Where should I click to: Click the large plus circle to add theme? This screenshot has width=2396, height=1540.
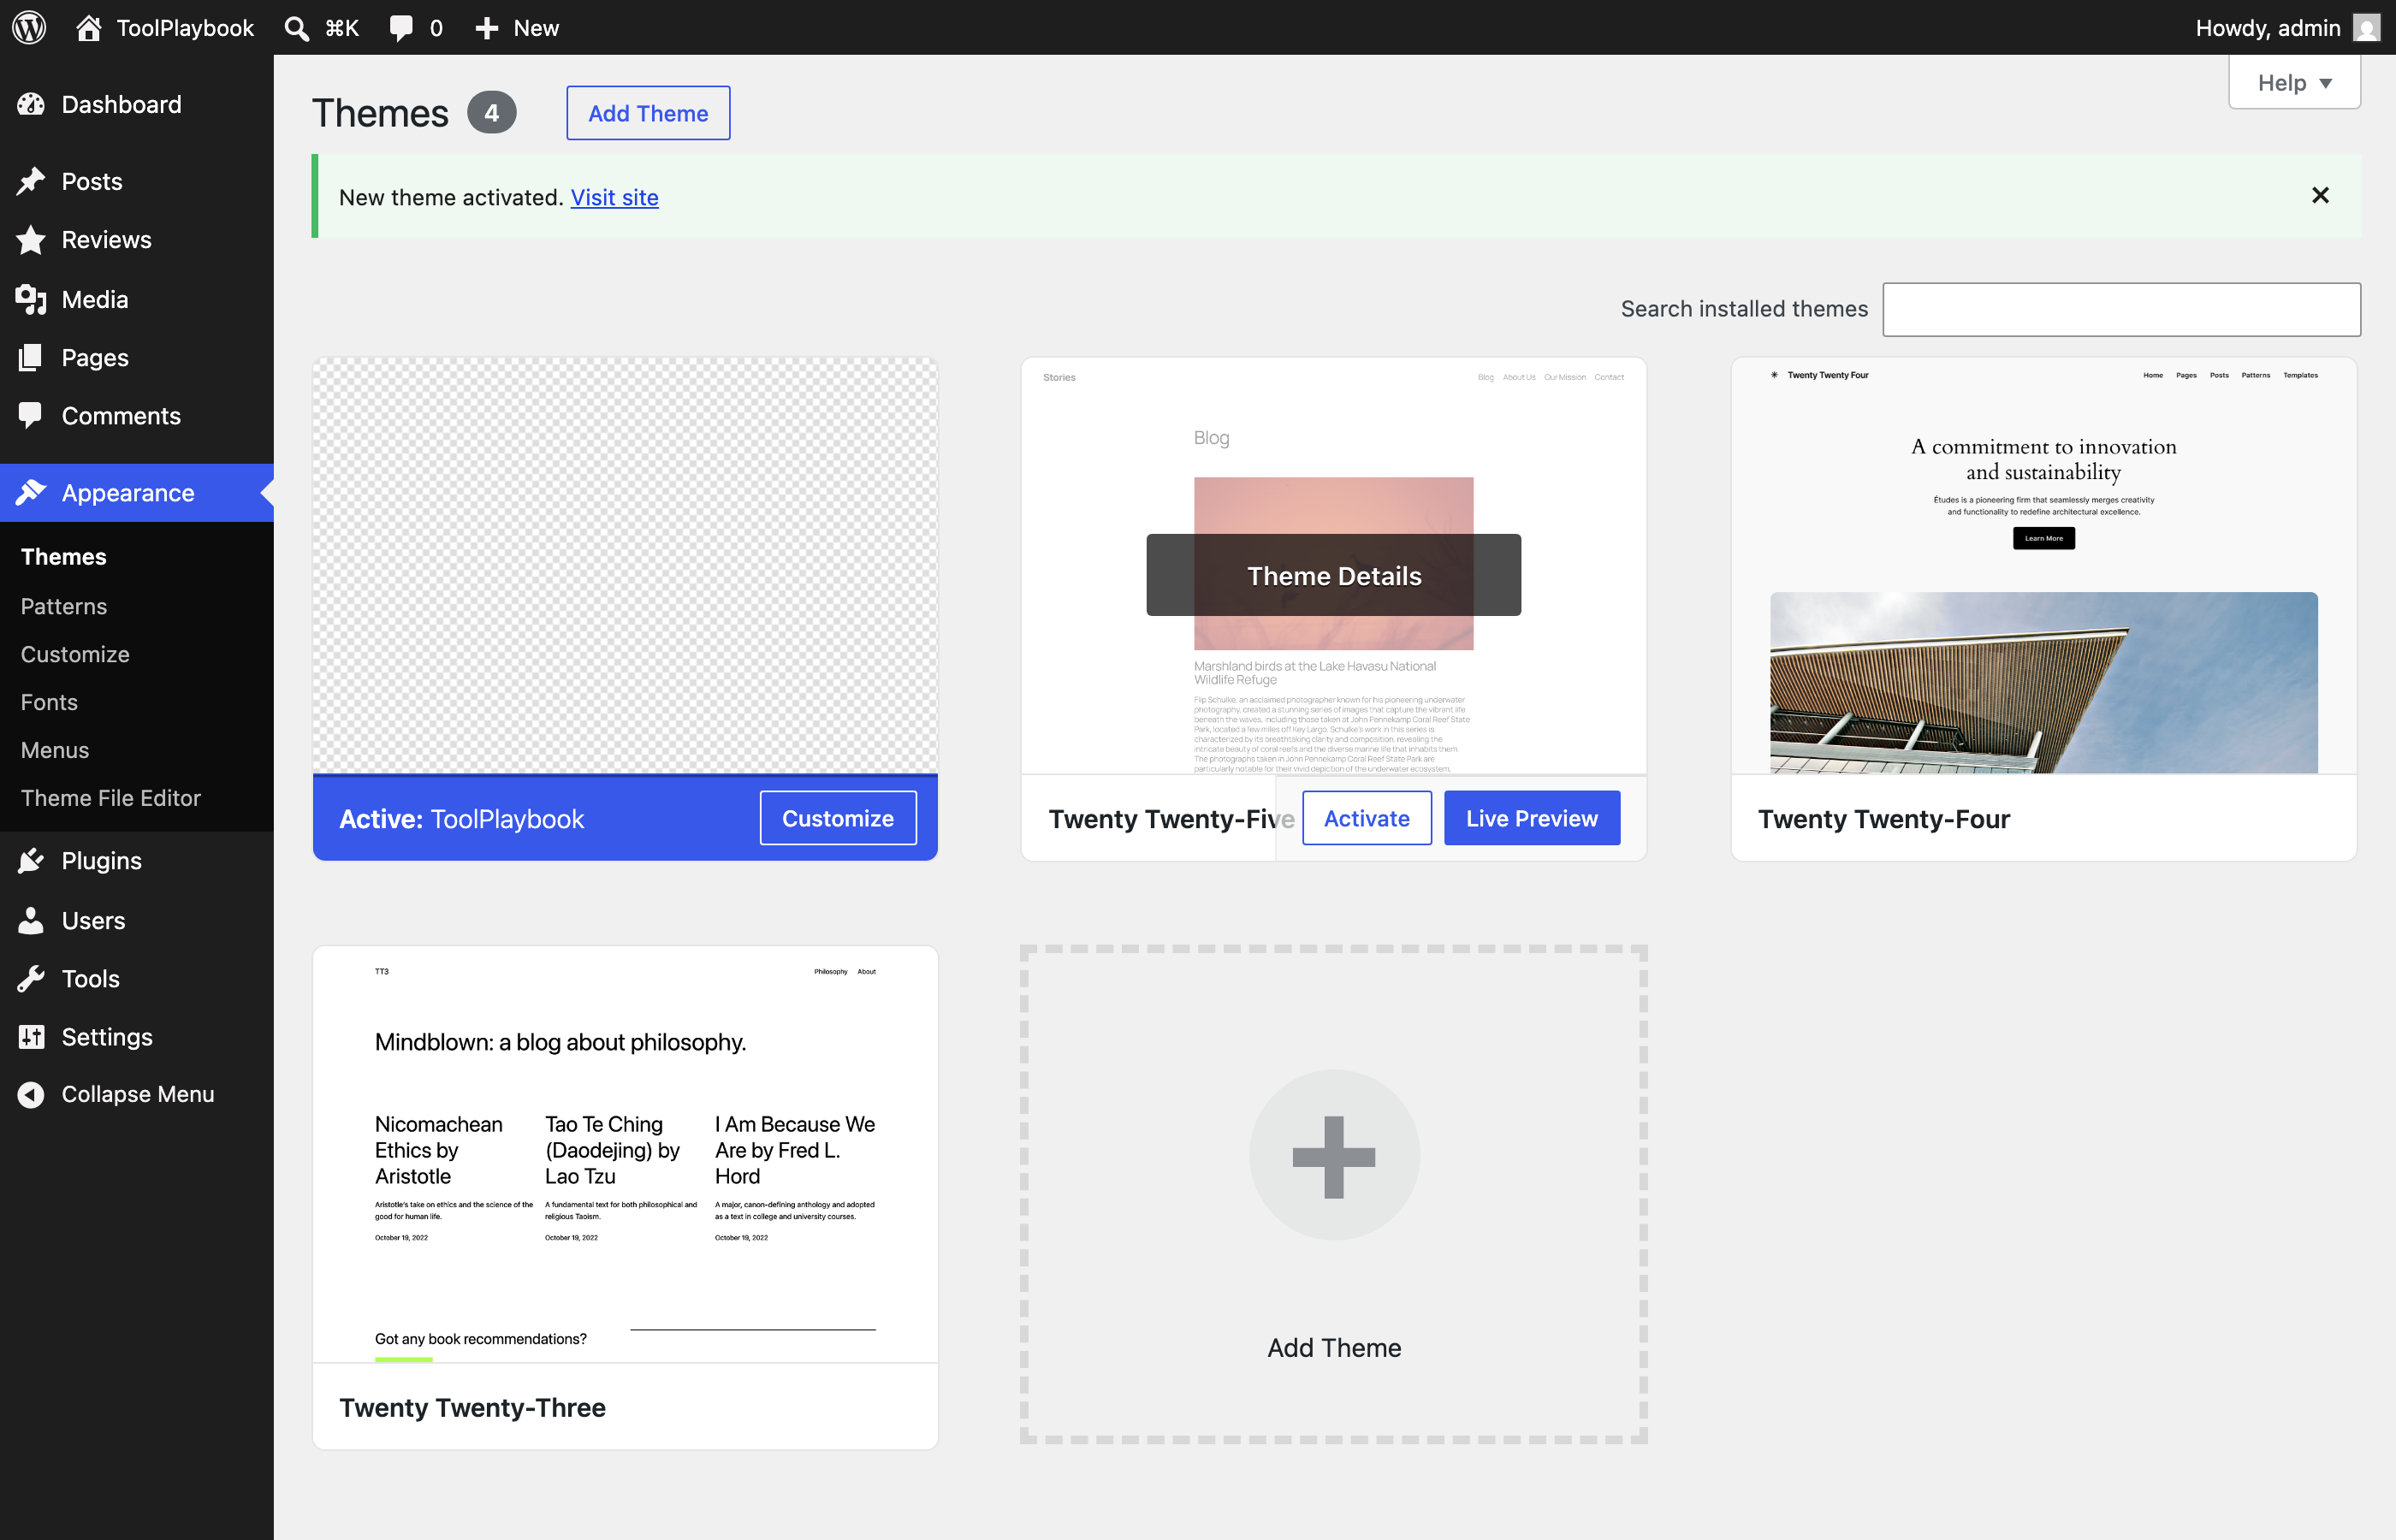[x=1334, y=1155]
